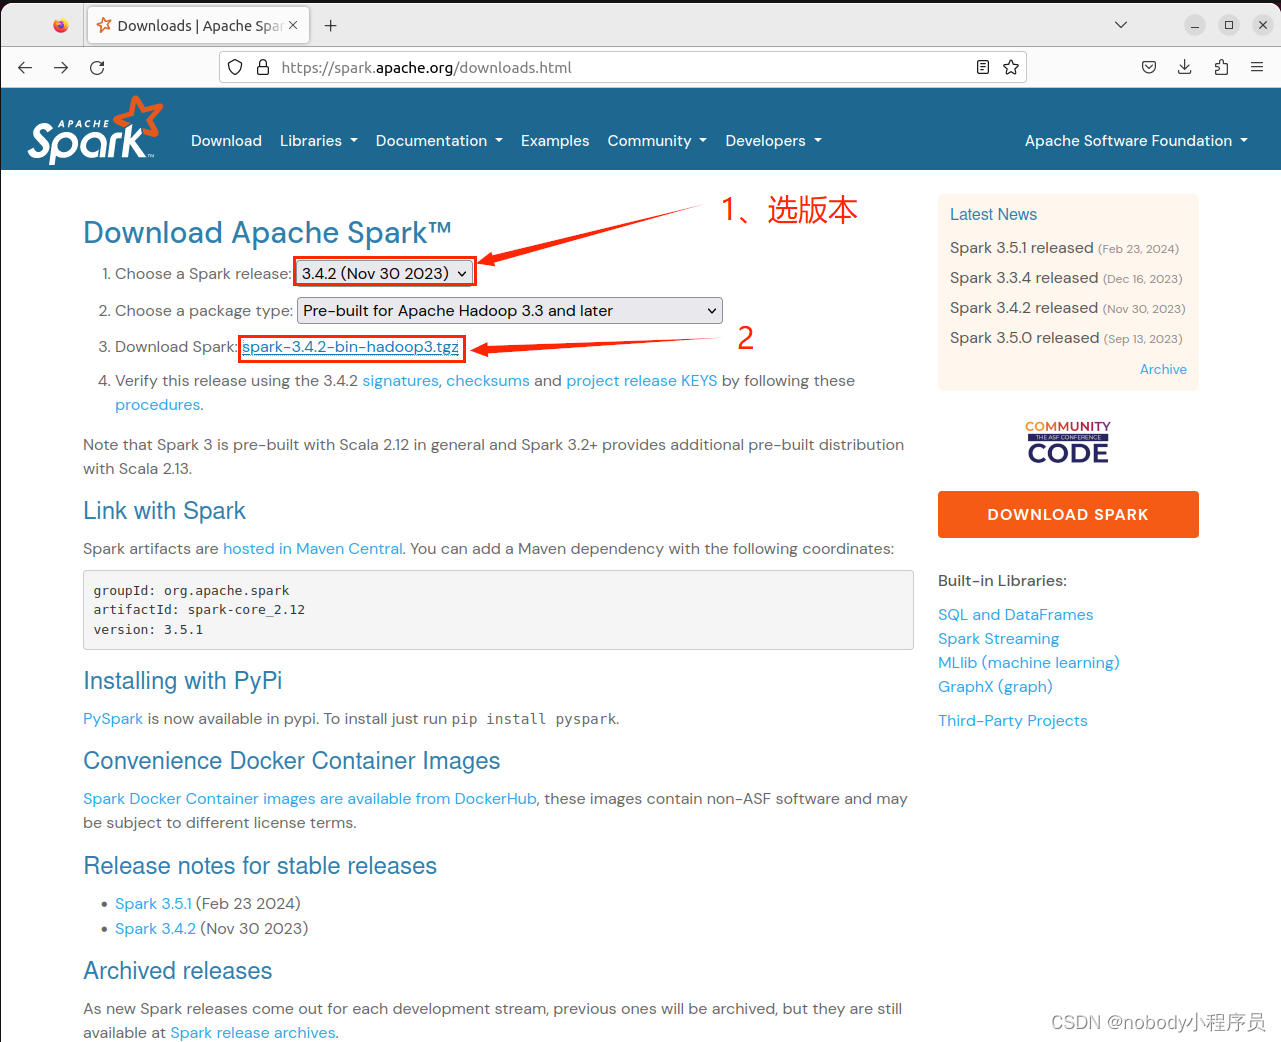Maximize the Firefox window
Viewport: 1281px width, 1042px height.
(1229, 25)
